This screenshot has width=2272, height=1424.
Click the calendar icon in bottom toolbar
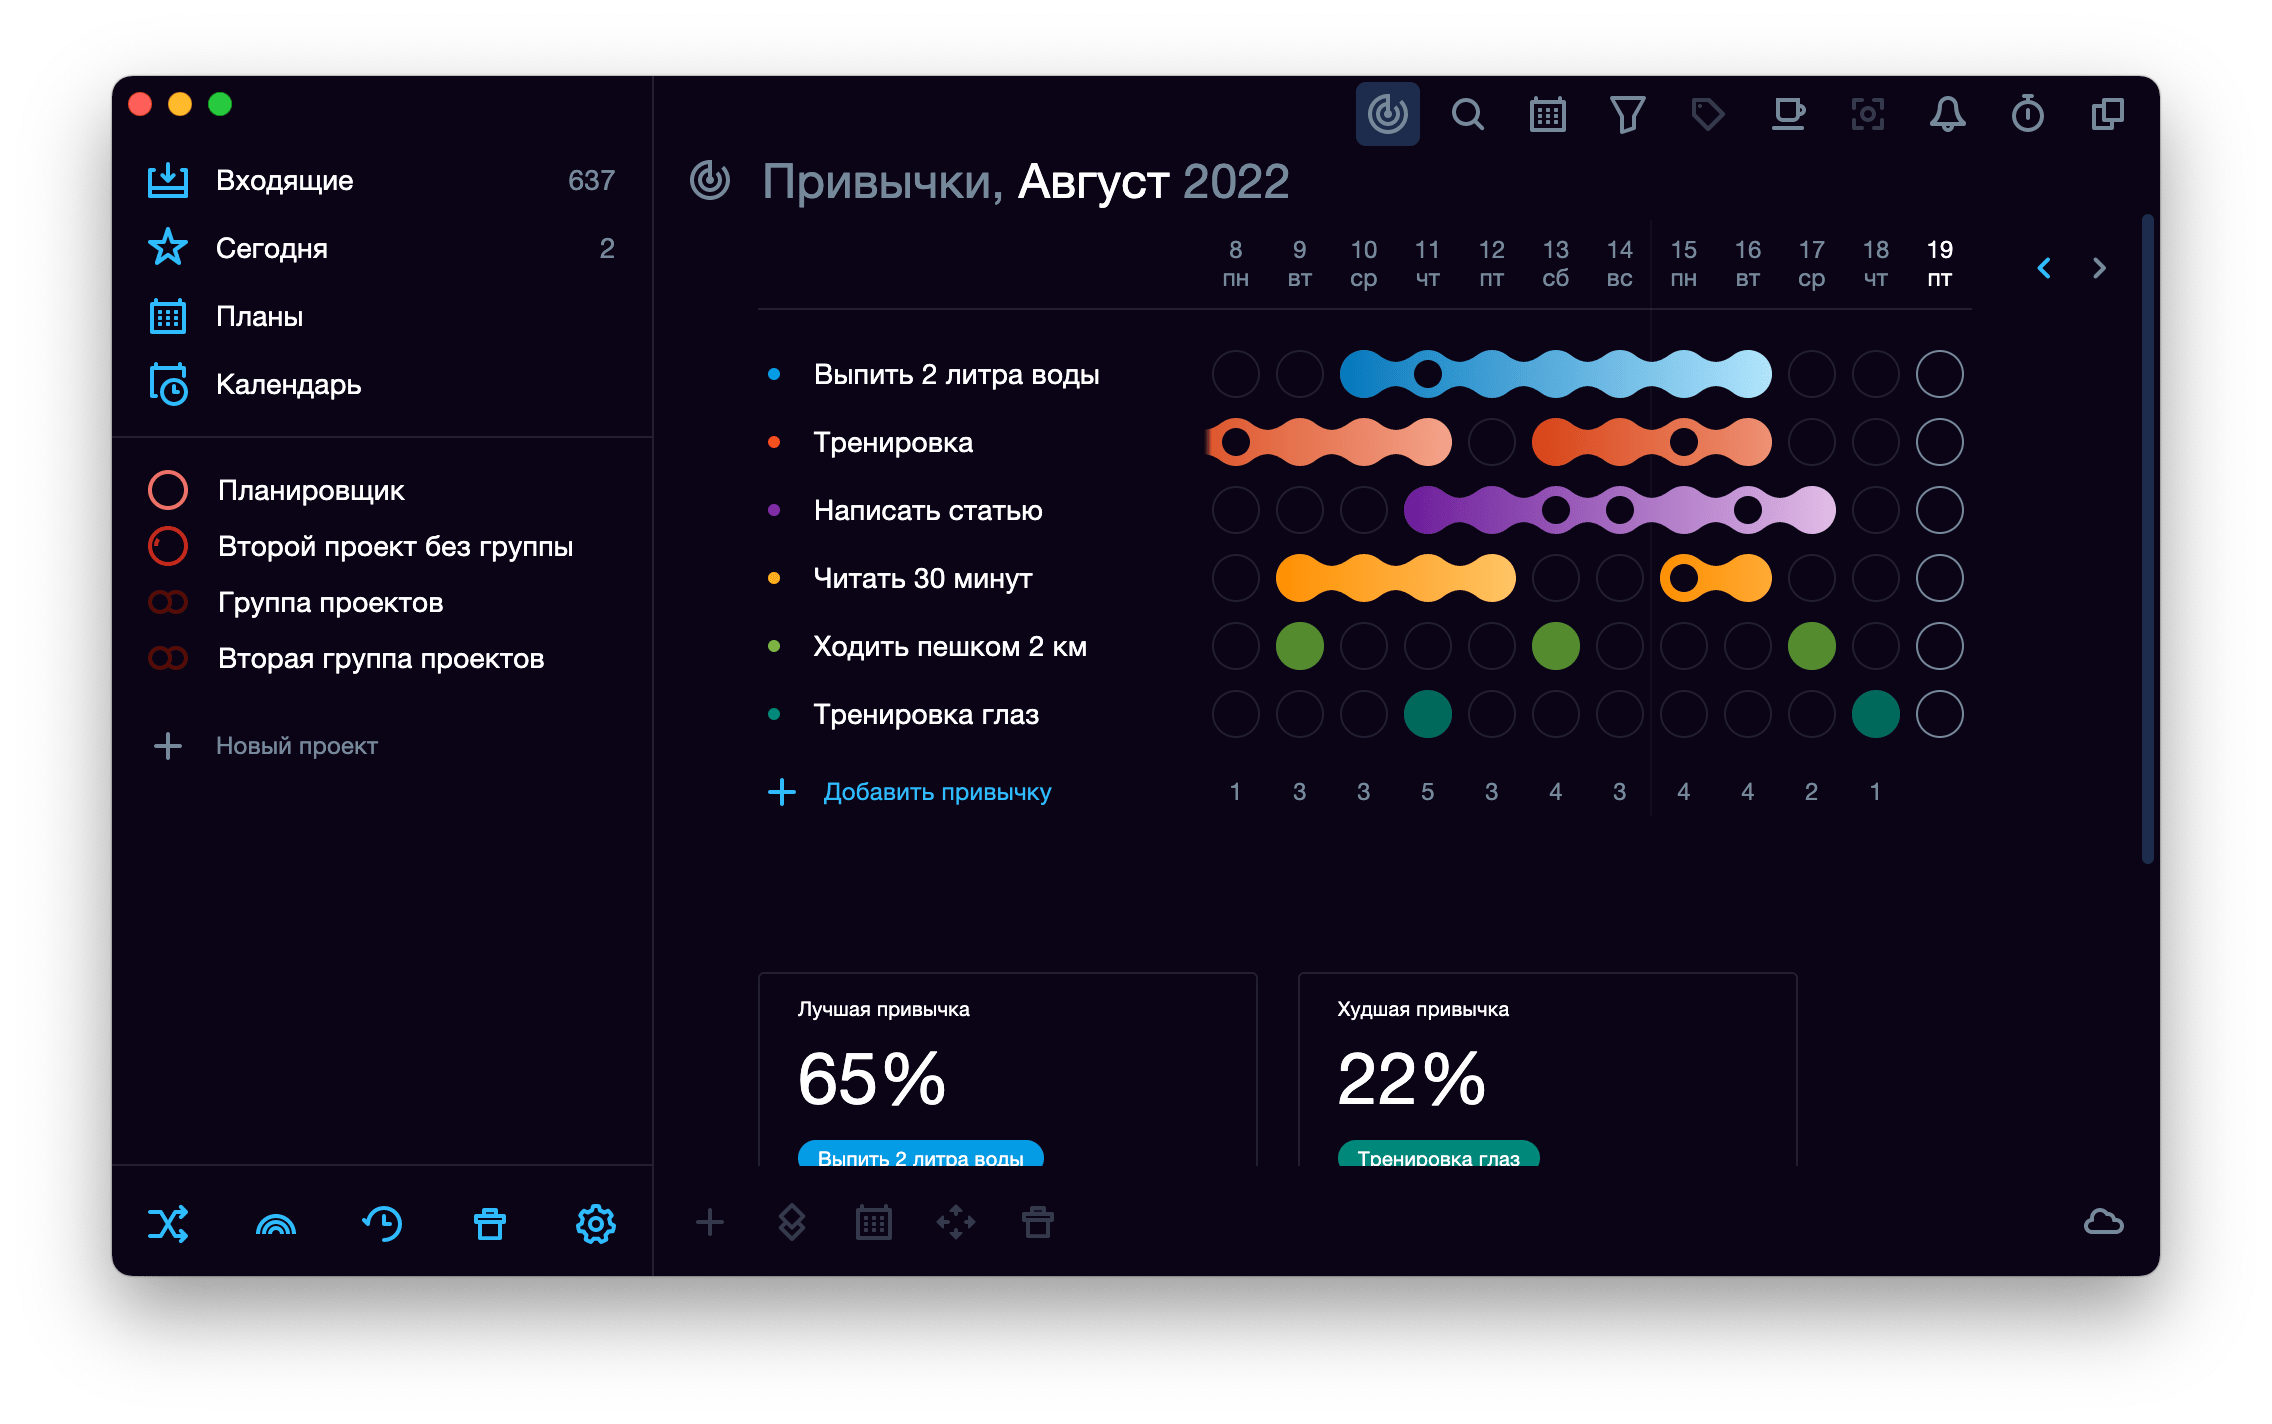click(x=874, y=1222)
